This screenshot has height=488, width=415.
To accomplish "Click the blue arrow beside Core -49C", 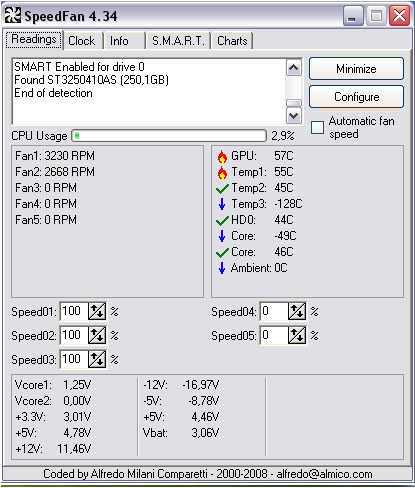I will point(222,236).
